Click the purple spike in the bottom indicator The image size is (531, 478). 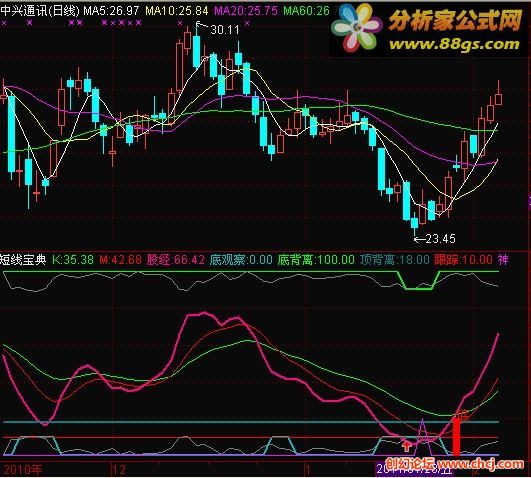[x=422, y=437]
